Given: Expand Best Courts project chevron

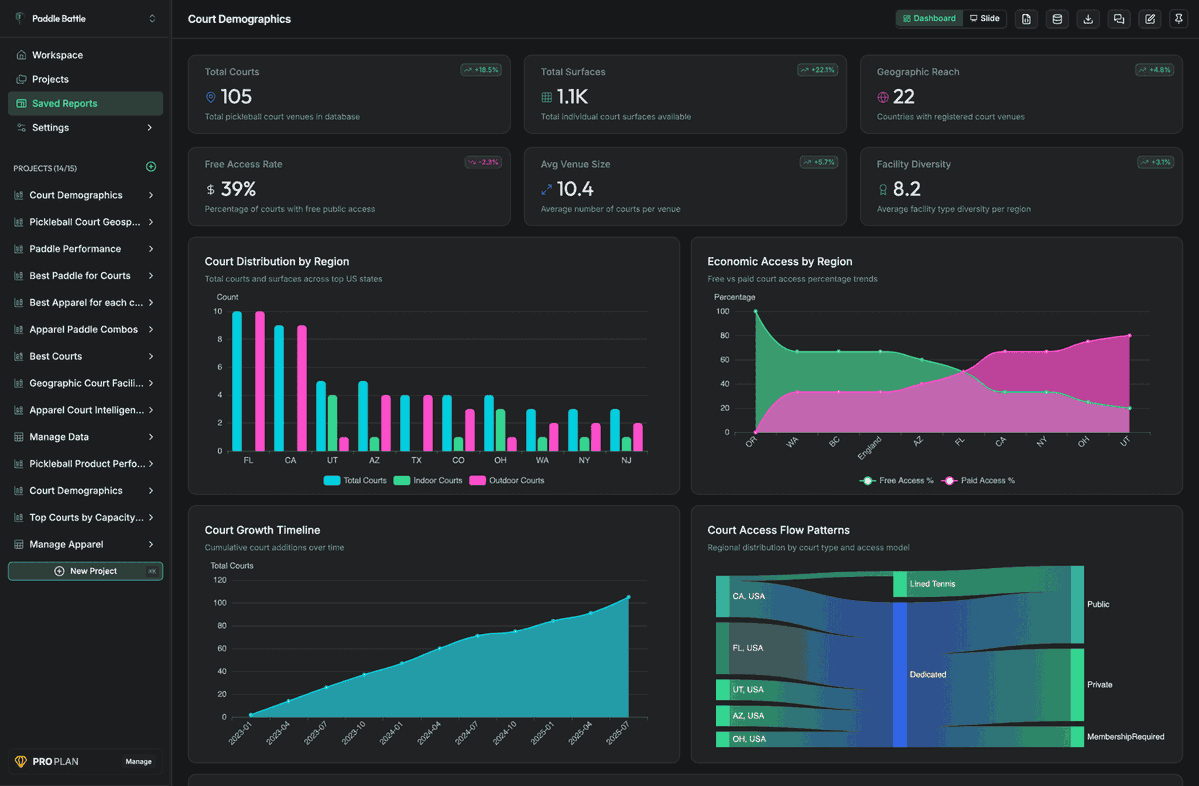Looking at the screenshot, I should pos(151,356).
